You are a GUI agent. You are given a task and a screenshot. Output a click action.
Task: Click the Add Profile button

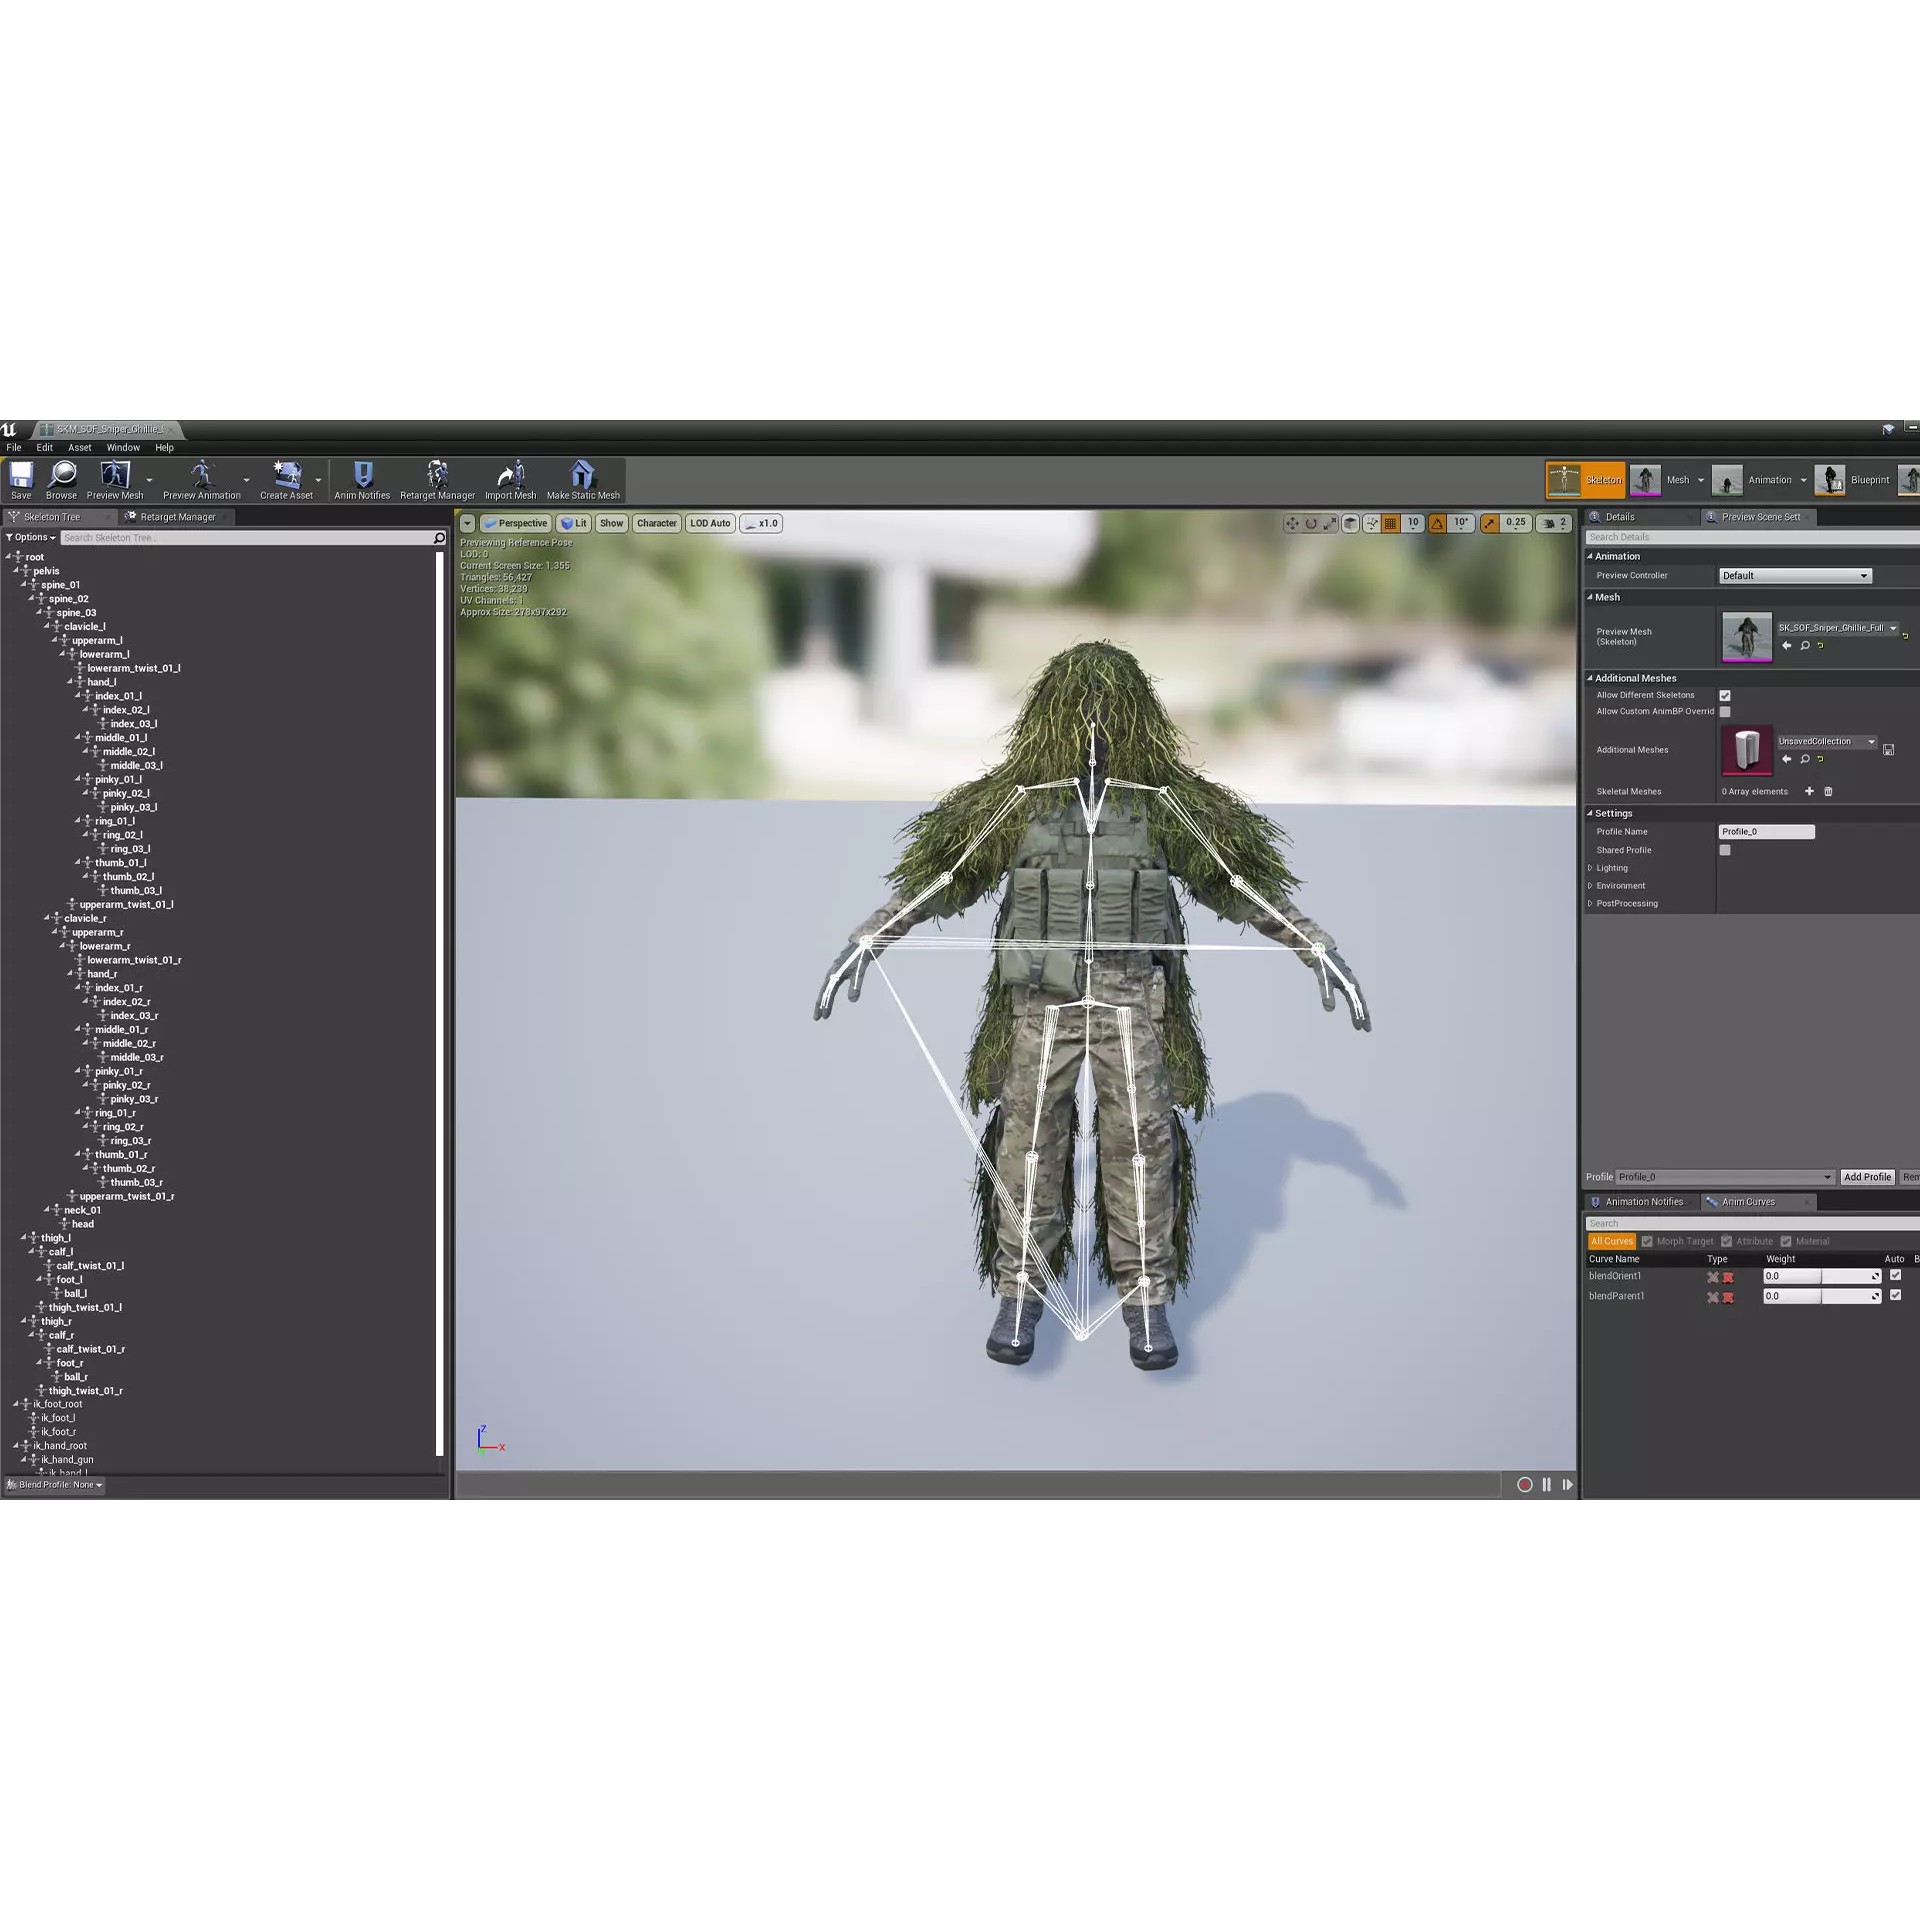[x=1867, y=1177]
